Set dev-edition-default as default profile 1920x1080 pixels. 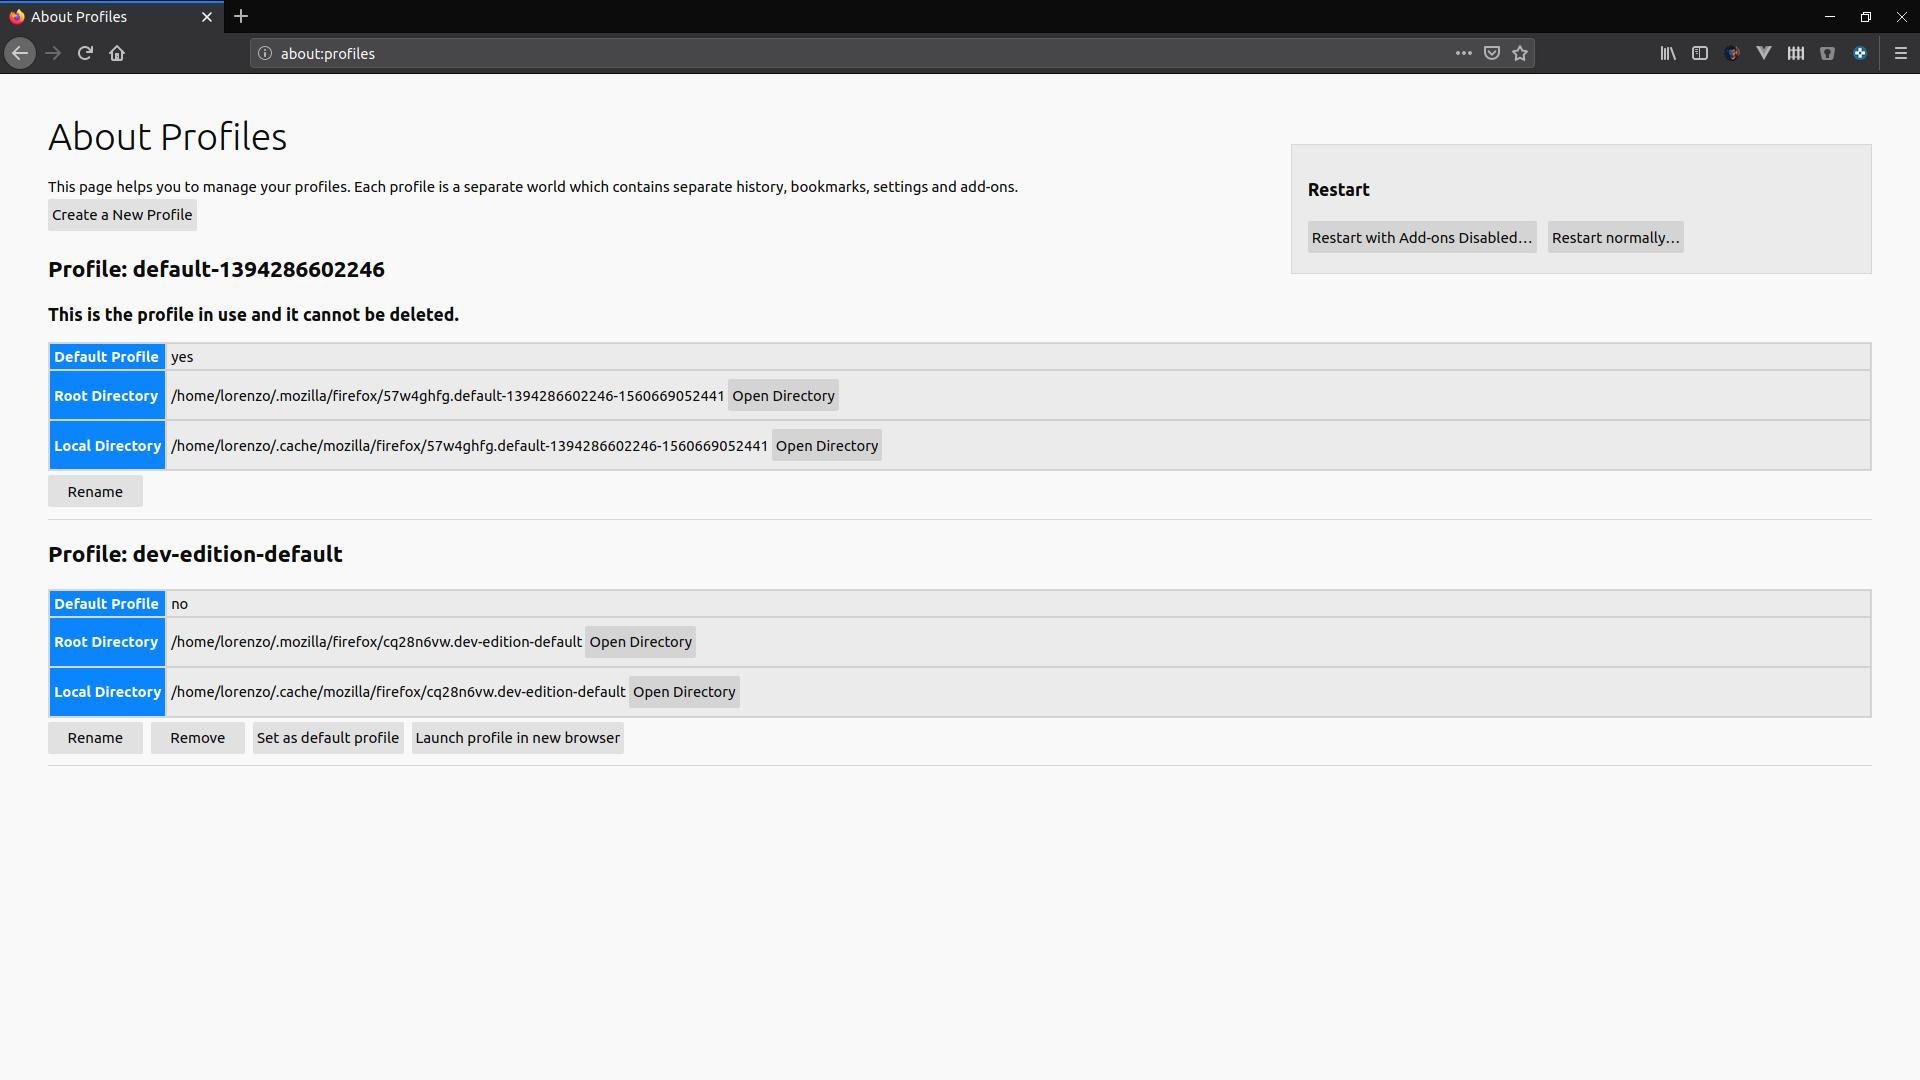[x=327, y=738]
